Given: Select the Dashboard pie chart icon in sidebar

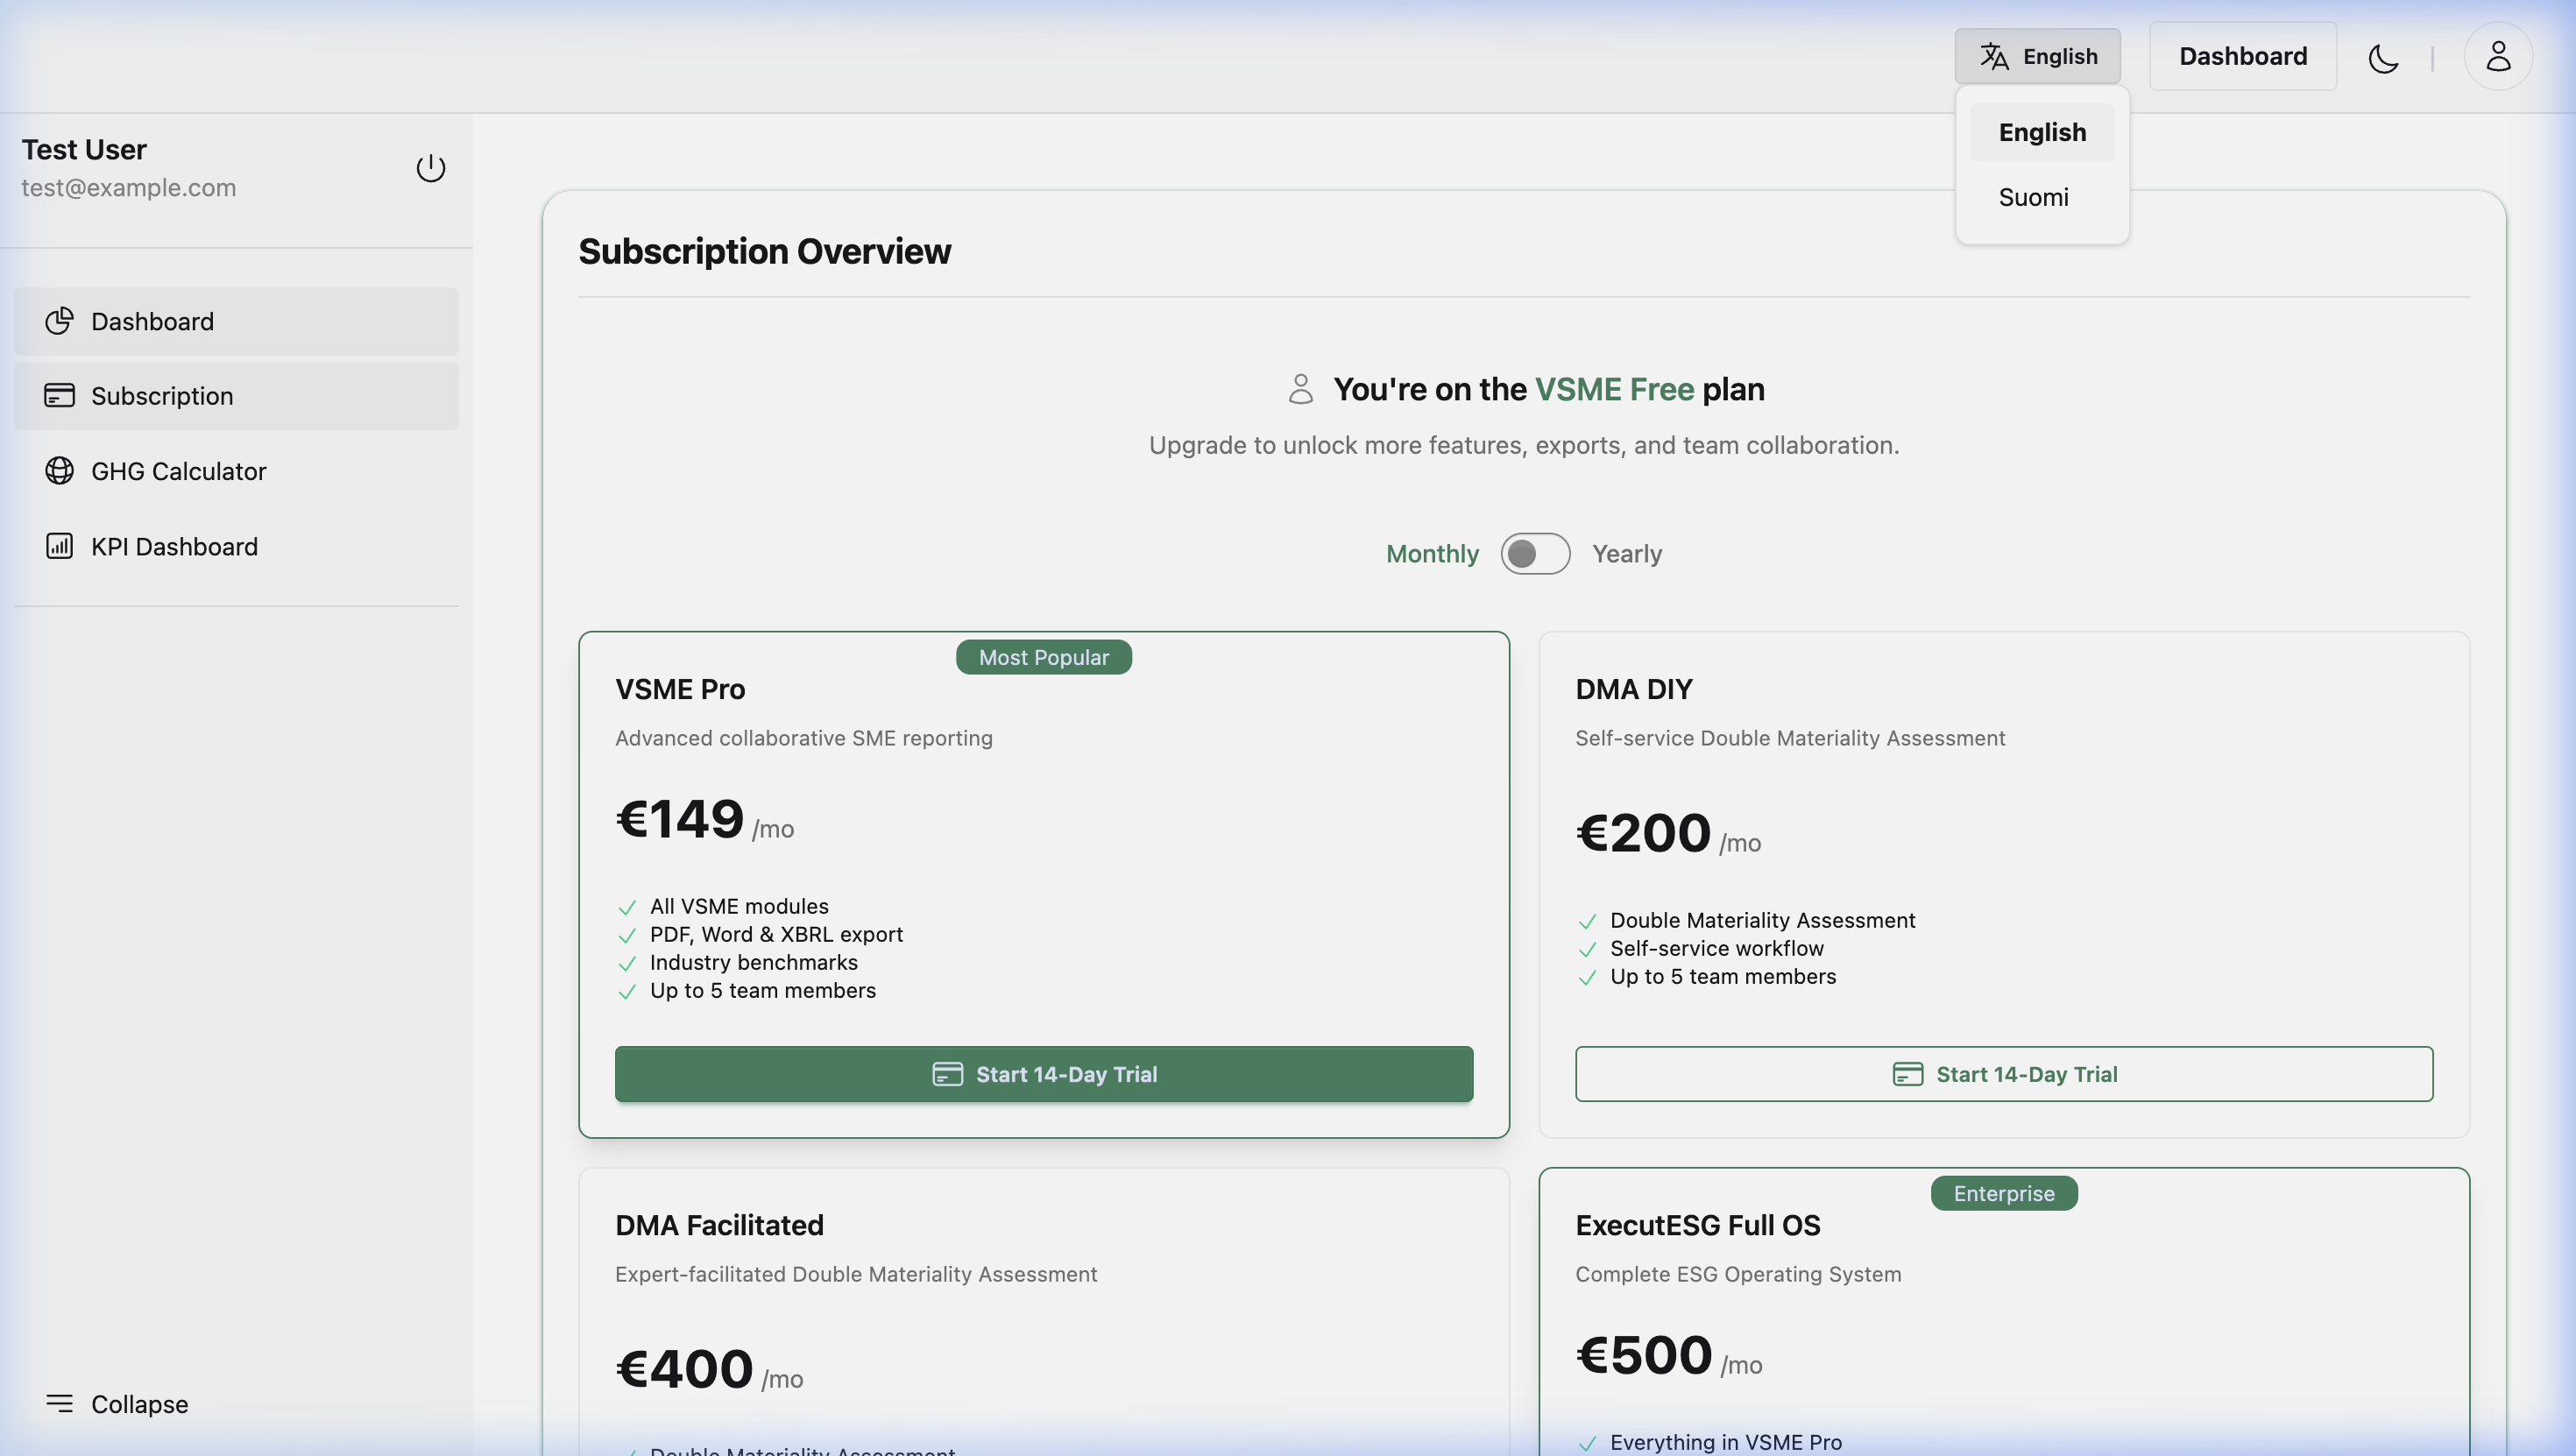Looking at the screenshot, I should pos(59,321).
